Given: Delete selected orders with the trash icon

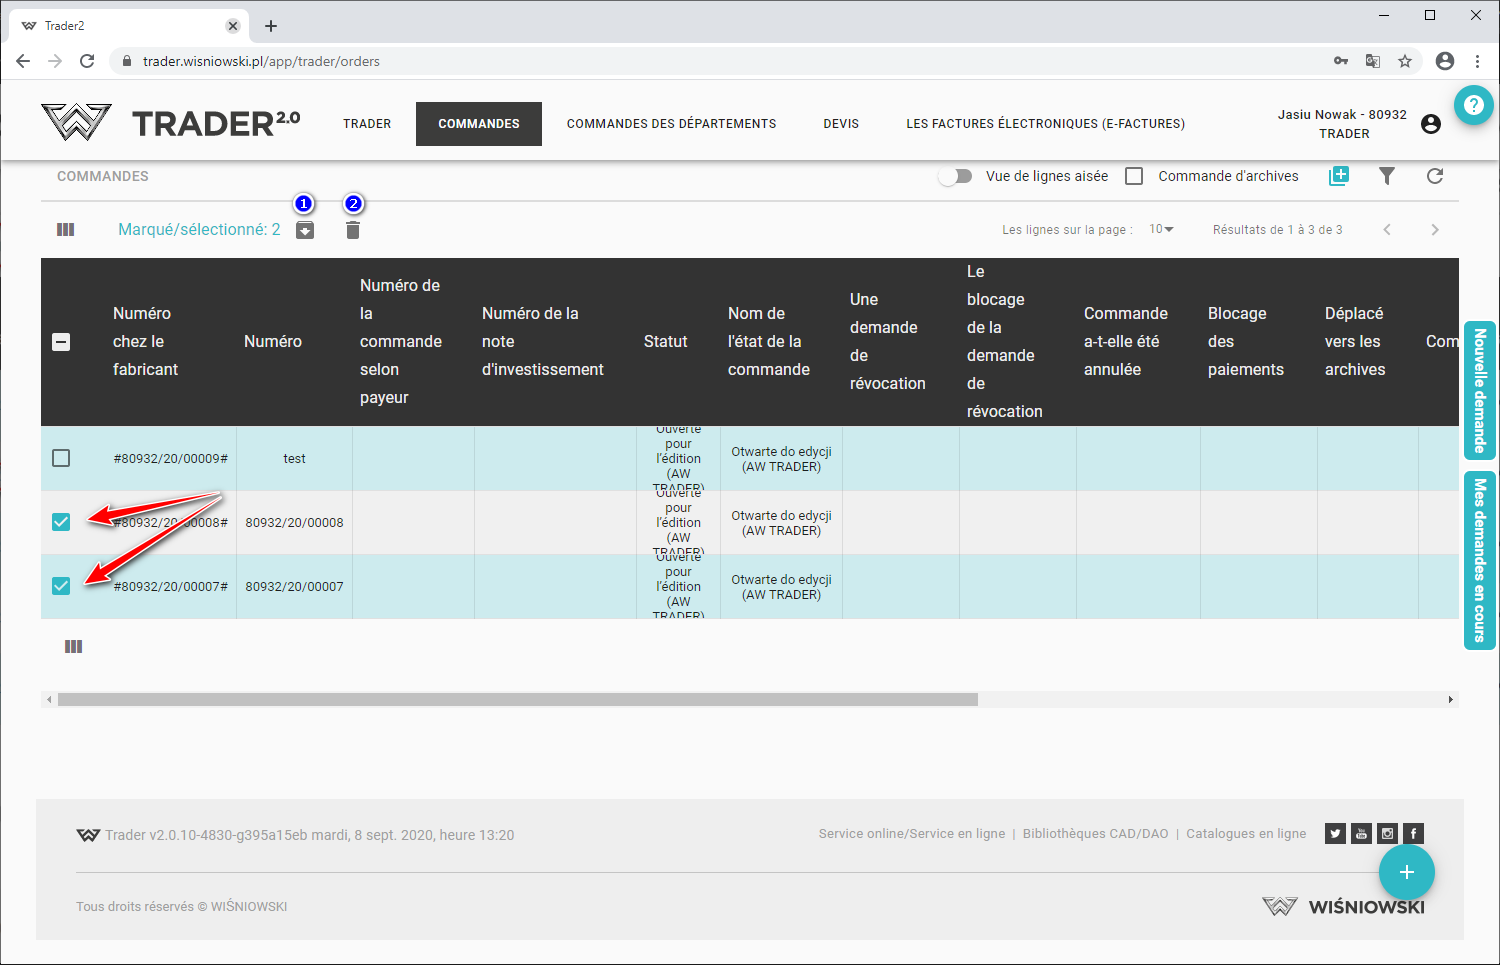Looking at the screenshot, I should (353, 231).
